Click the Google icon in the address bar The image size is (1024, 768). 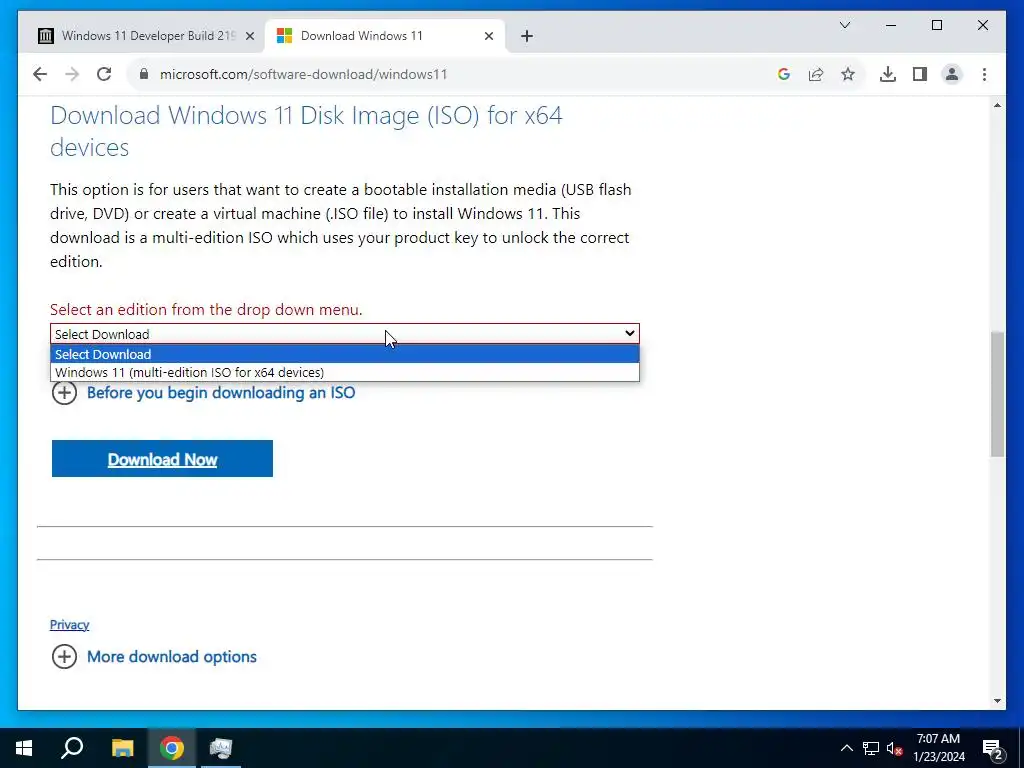(x=784, y=74)
